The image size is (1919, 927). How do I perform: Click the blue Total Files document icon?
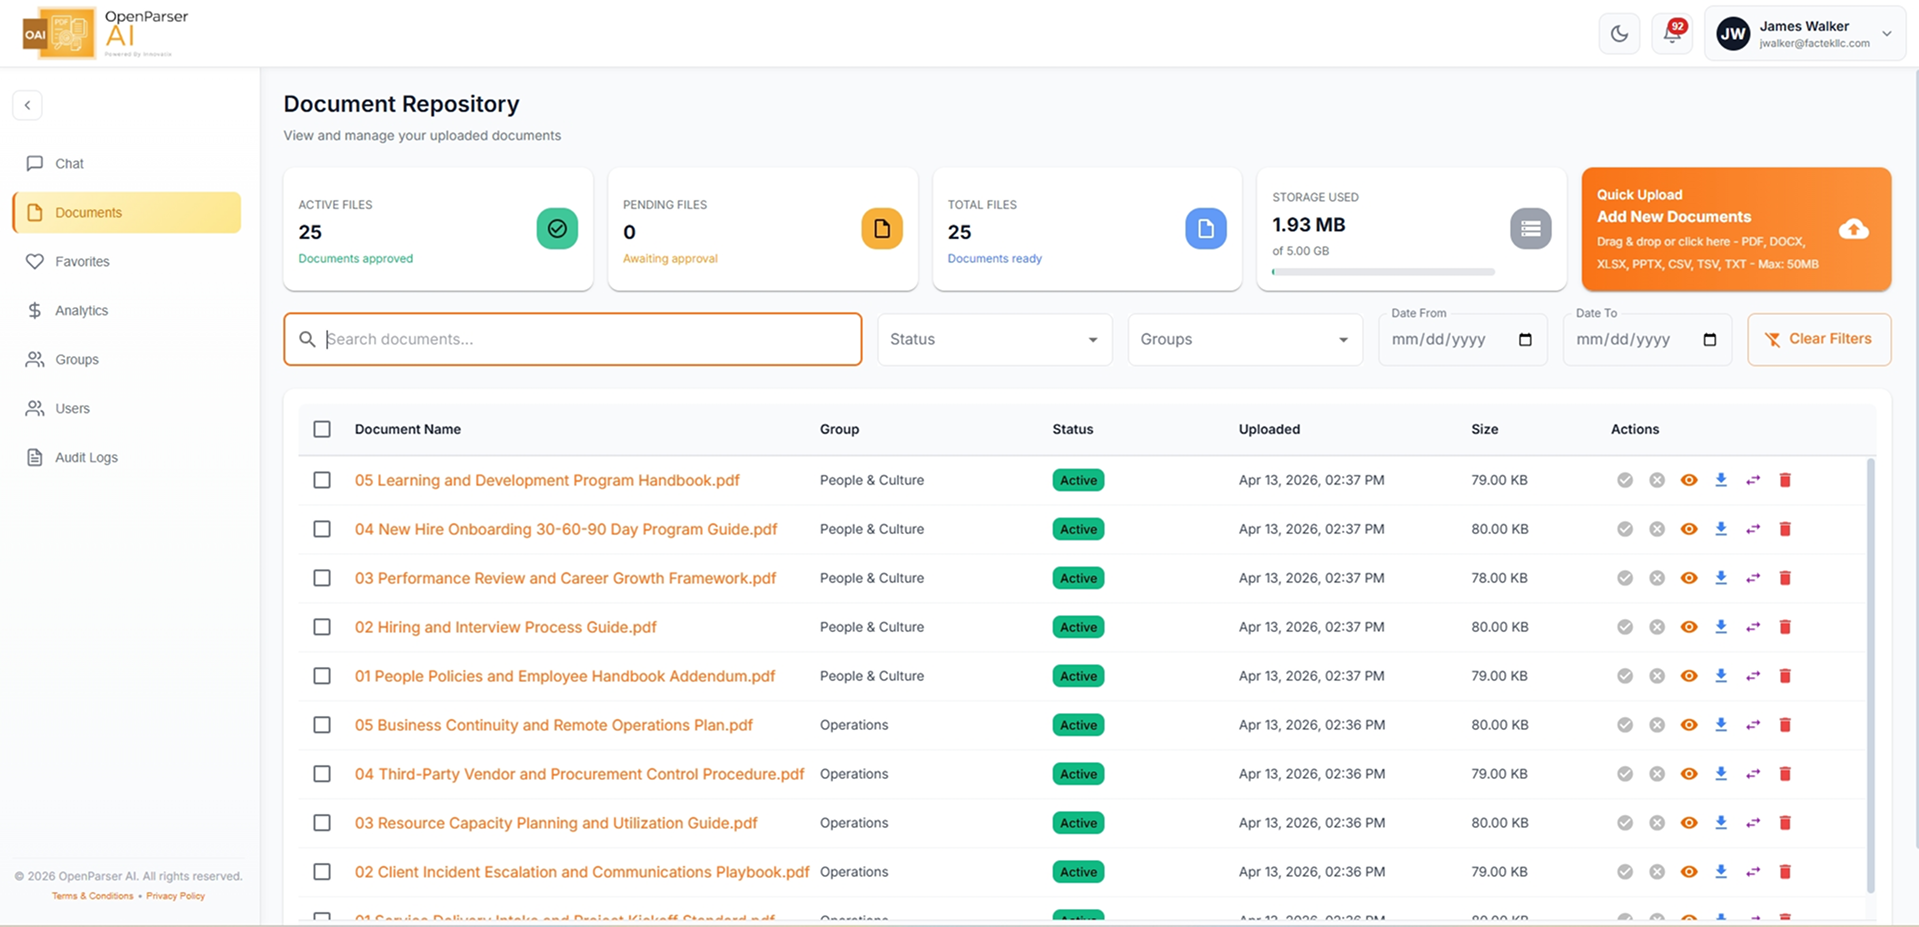coord(1206,229)
